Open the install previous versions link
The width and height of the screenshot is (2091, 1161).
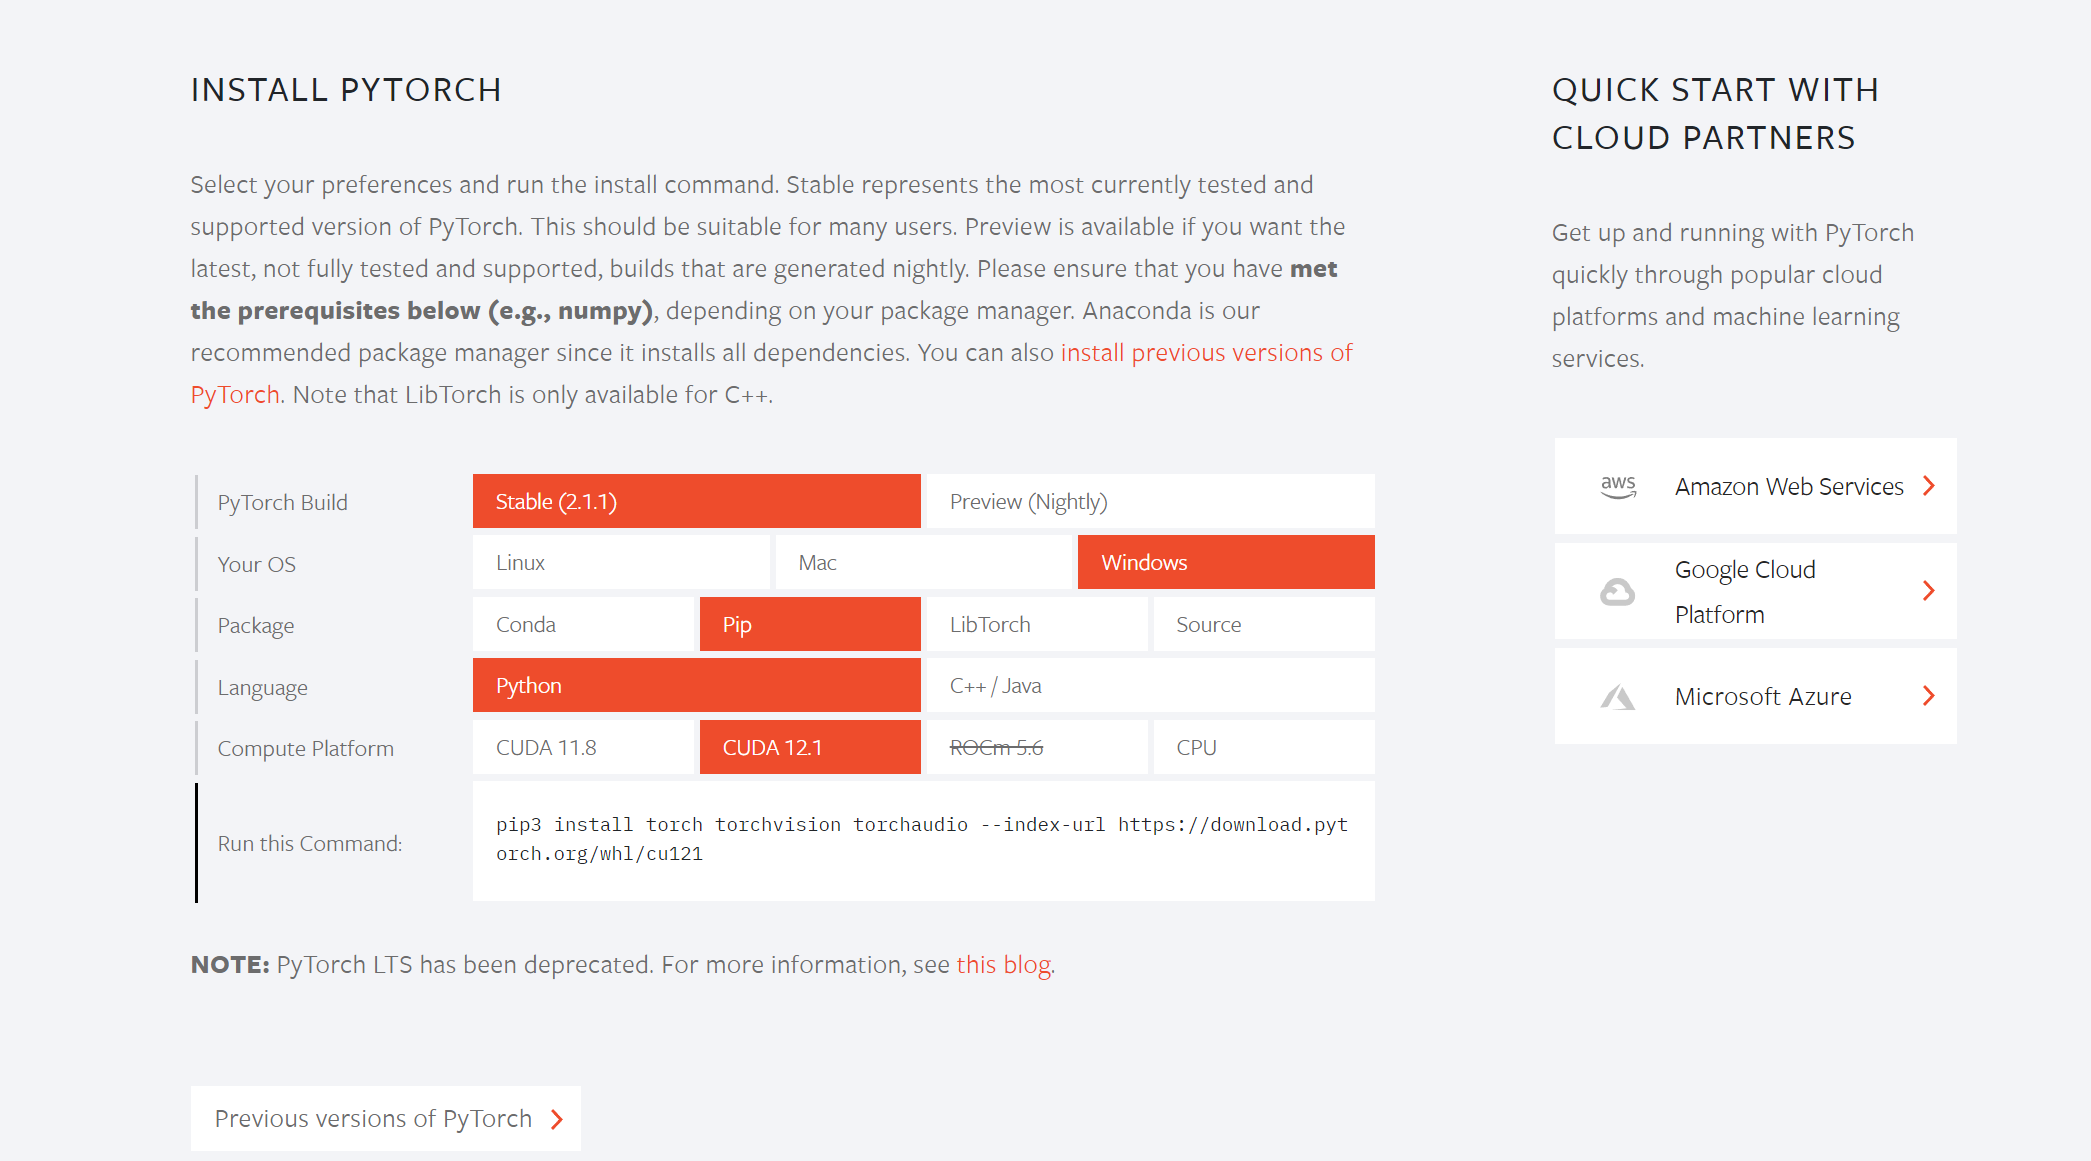click(1206, 353)
